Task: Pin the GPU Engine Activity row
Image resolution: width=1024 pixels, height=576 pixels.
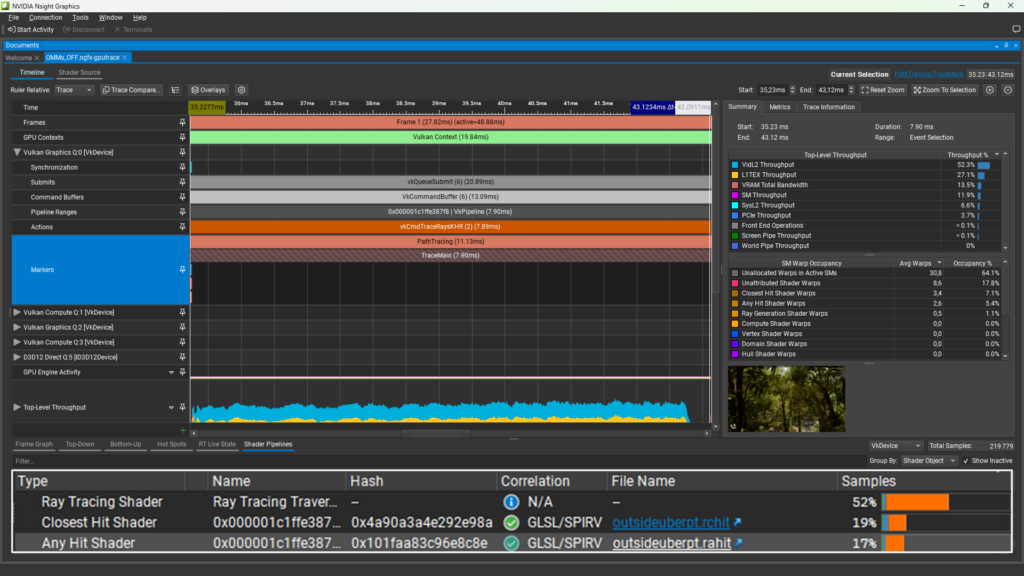Action: (x=182, y=372)
